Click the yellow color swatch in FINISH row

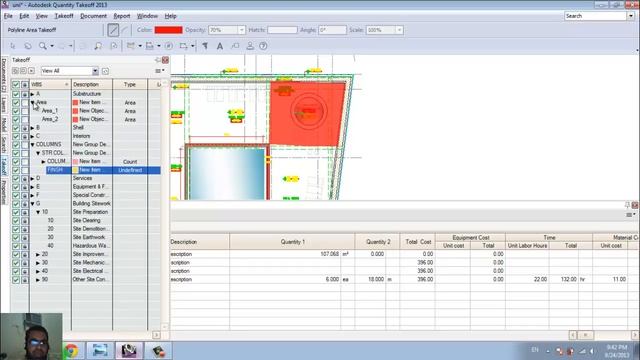click(x=76, y=170)
